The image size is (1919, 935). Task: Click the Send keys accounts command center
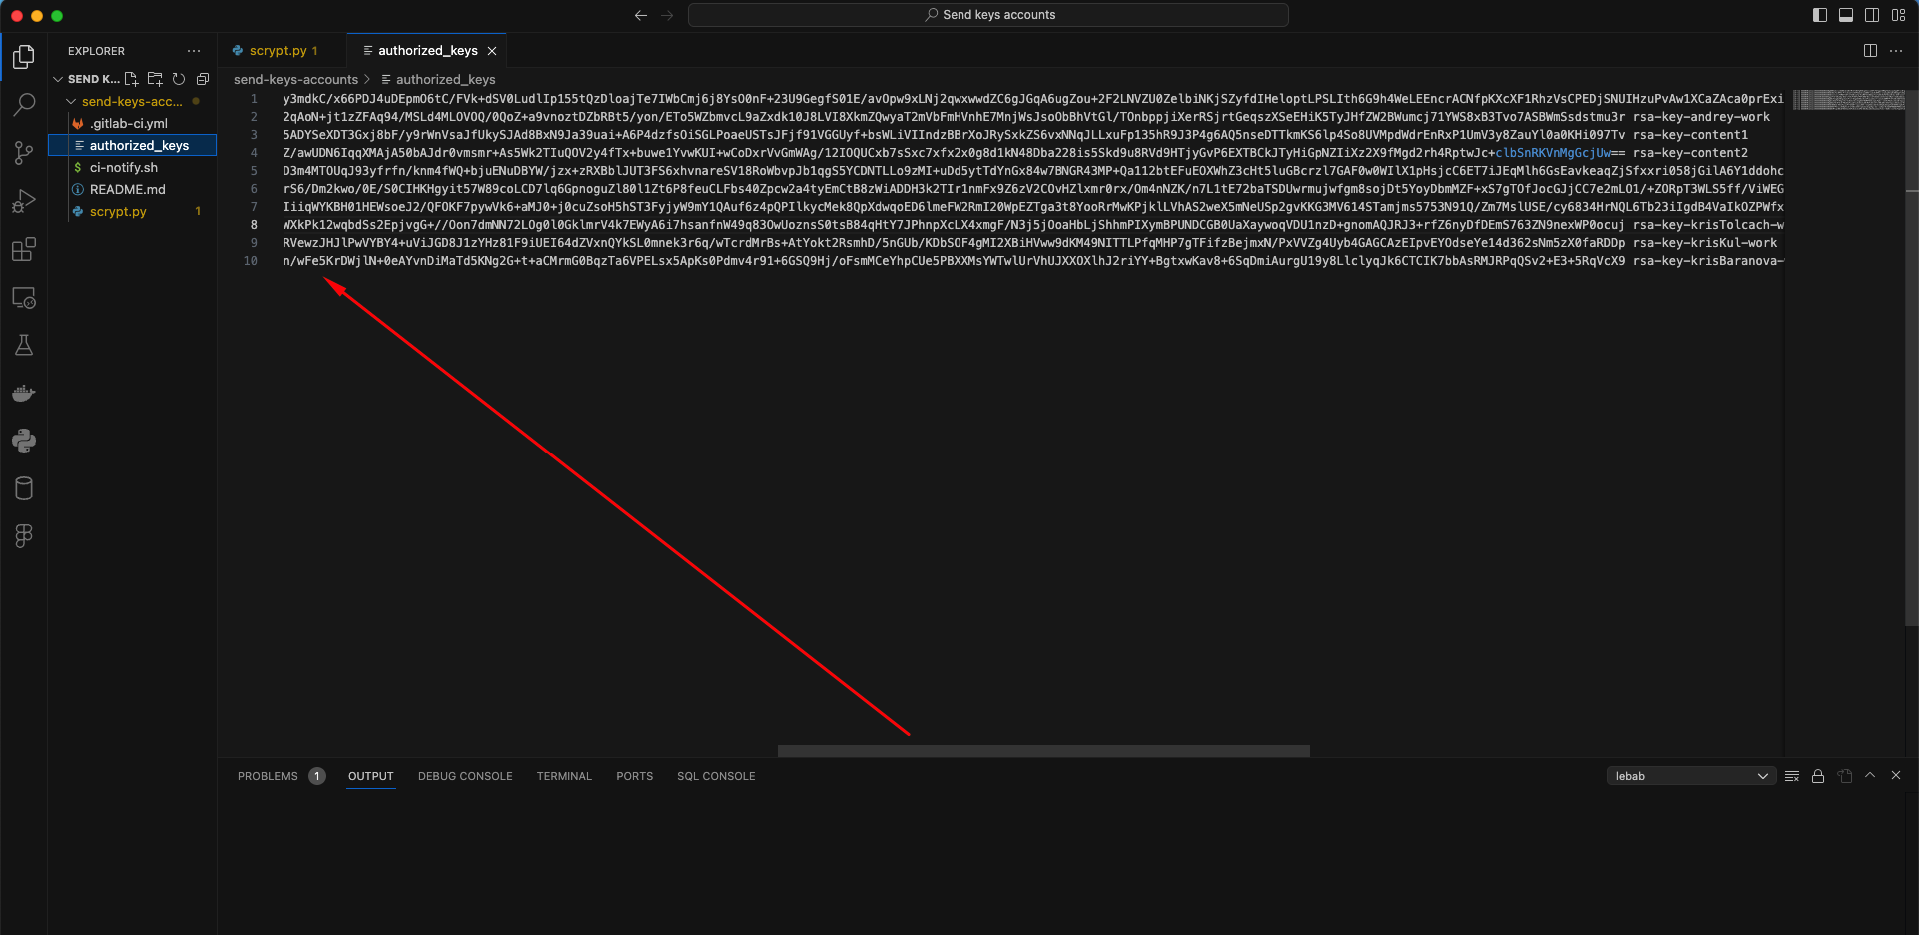[988, 15]
